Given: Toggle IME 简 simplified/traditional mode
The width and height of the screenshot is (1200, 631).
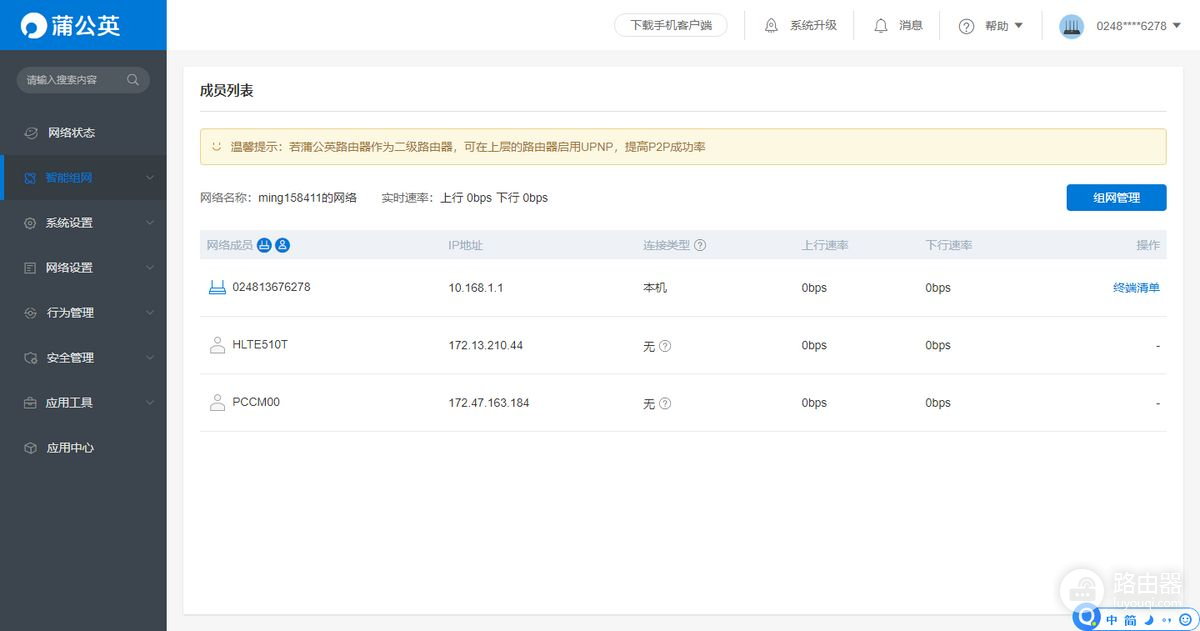Looking at the screenshot, I should [1131, 620].
